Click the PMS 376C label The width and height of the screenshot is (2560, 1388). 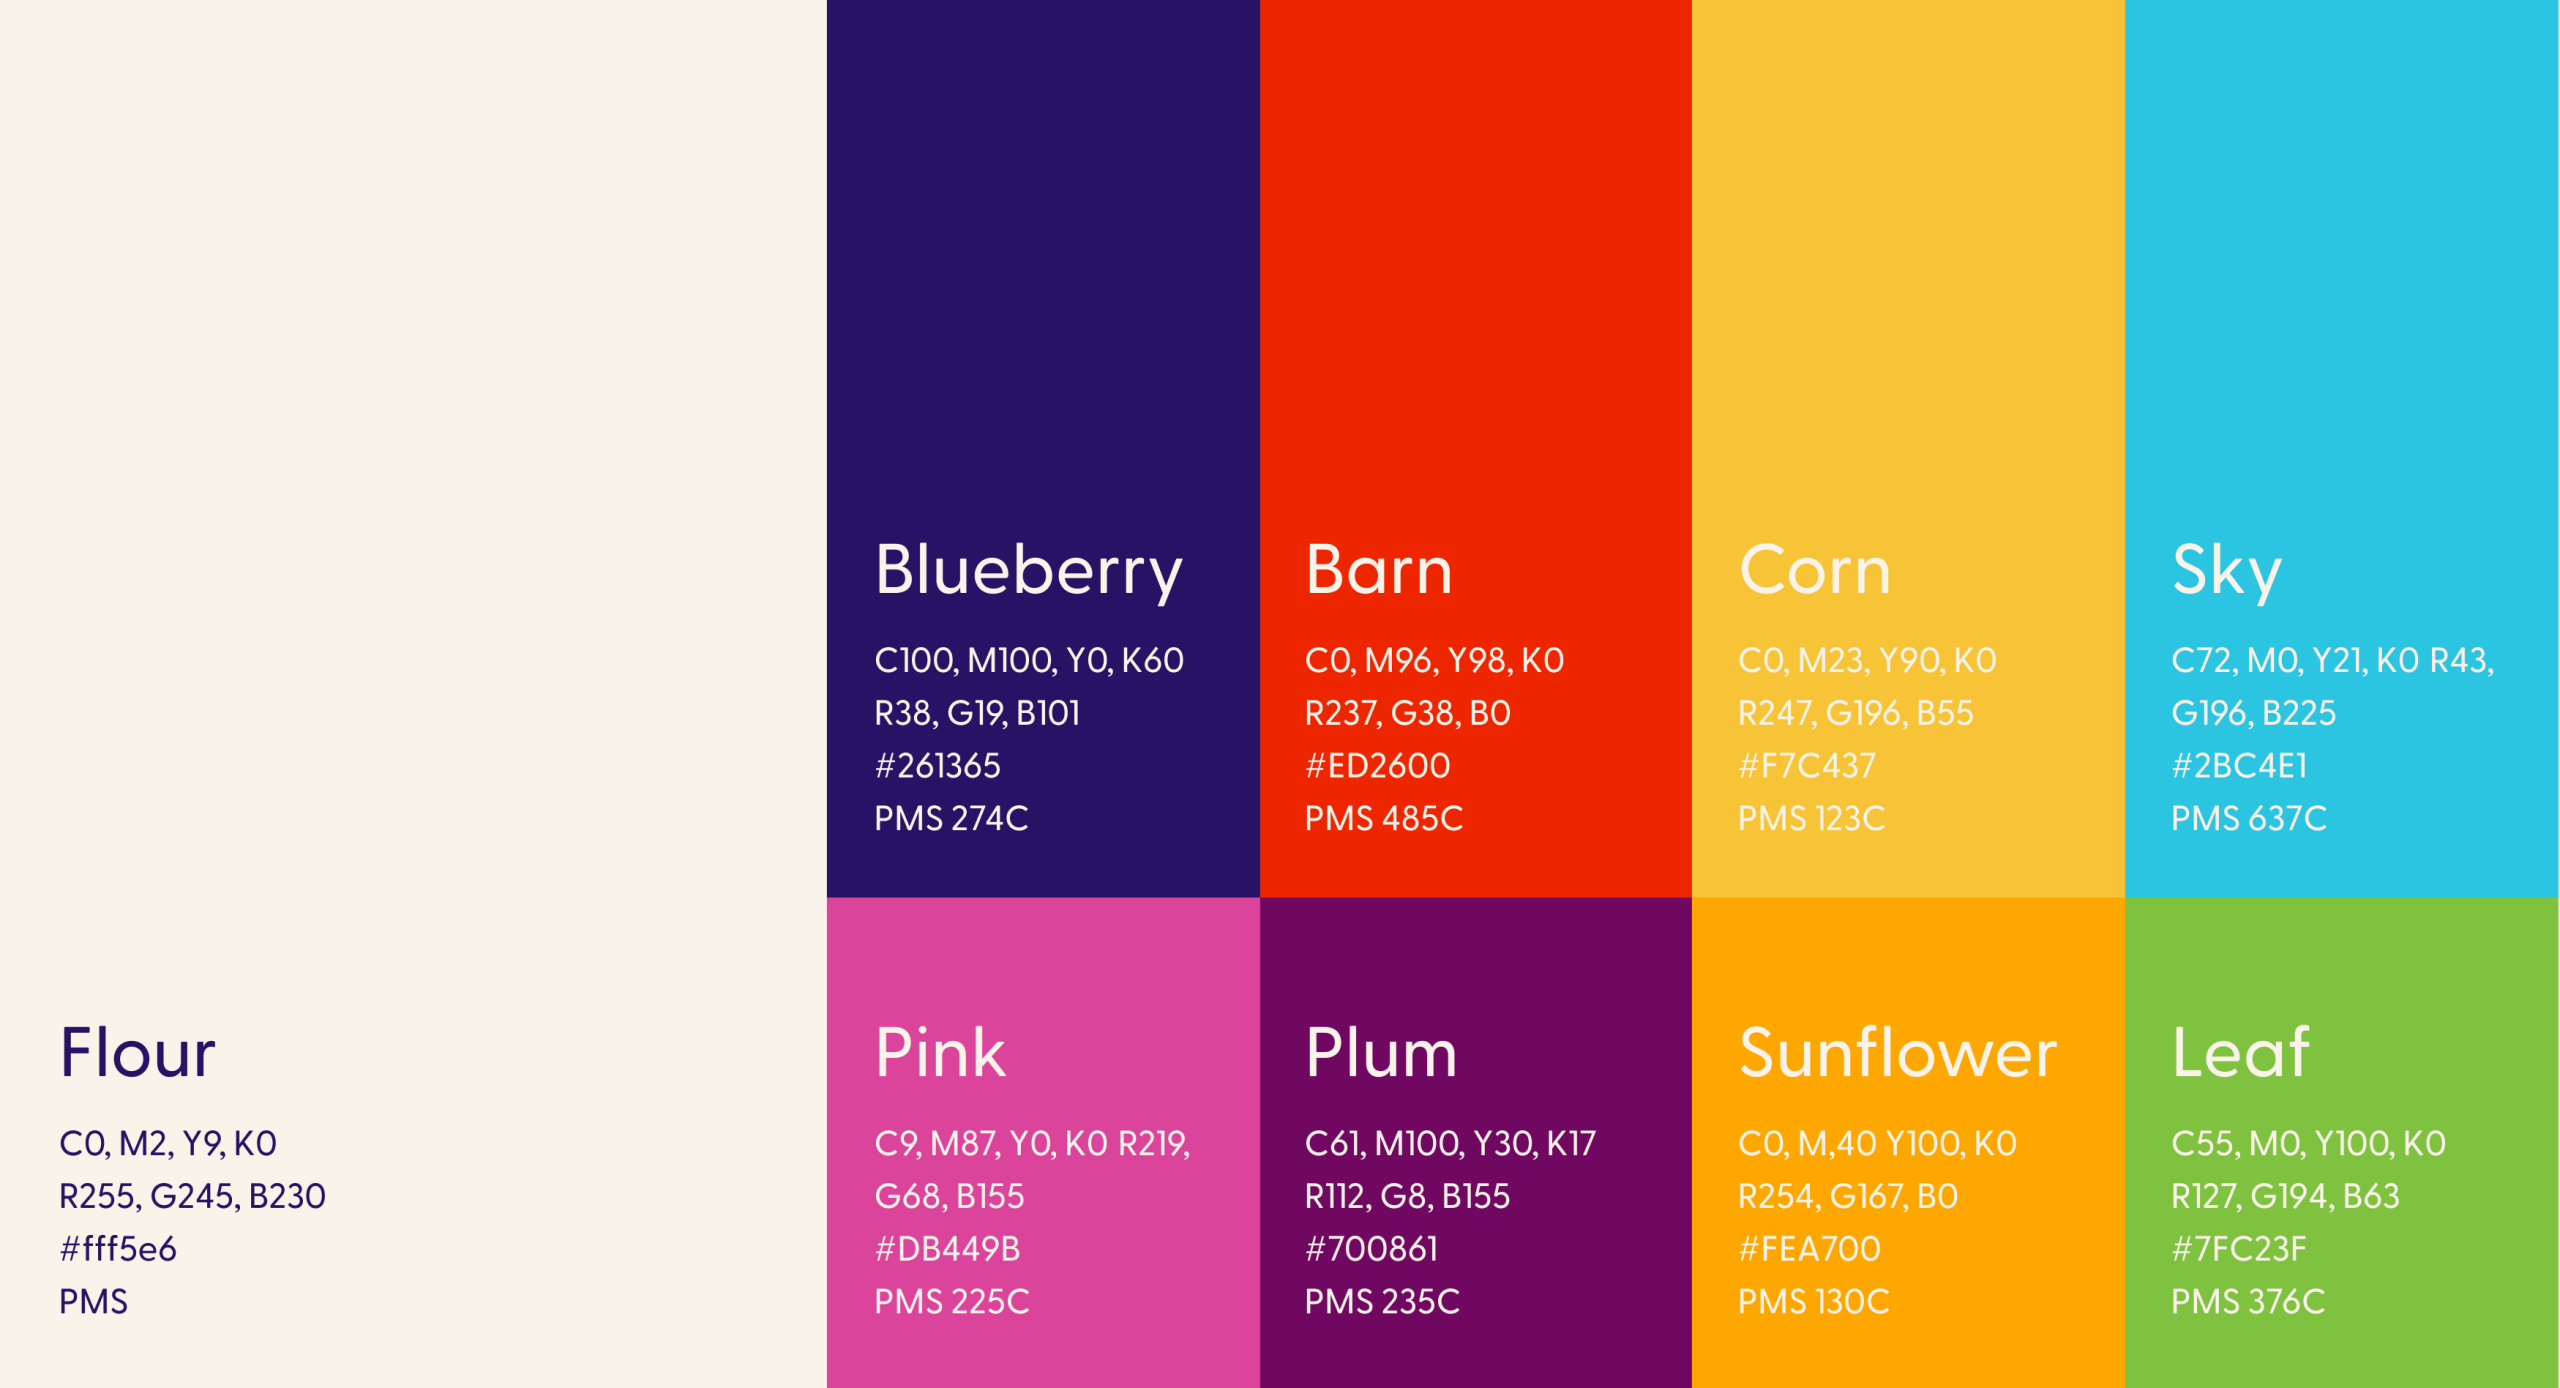[2248, 1302]
